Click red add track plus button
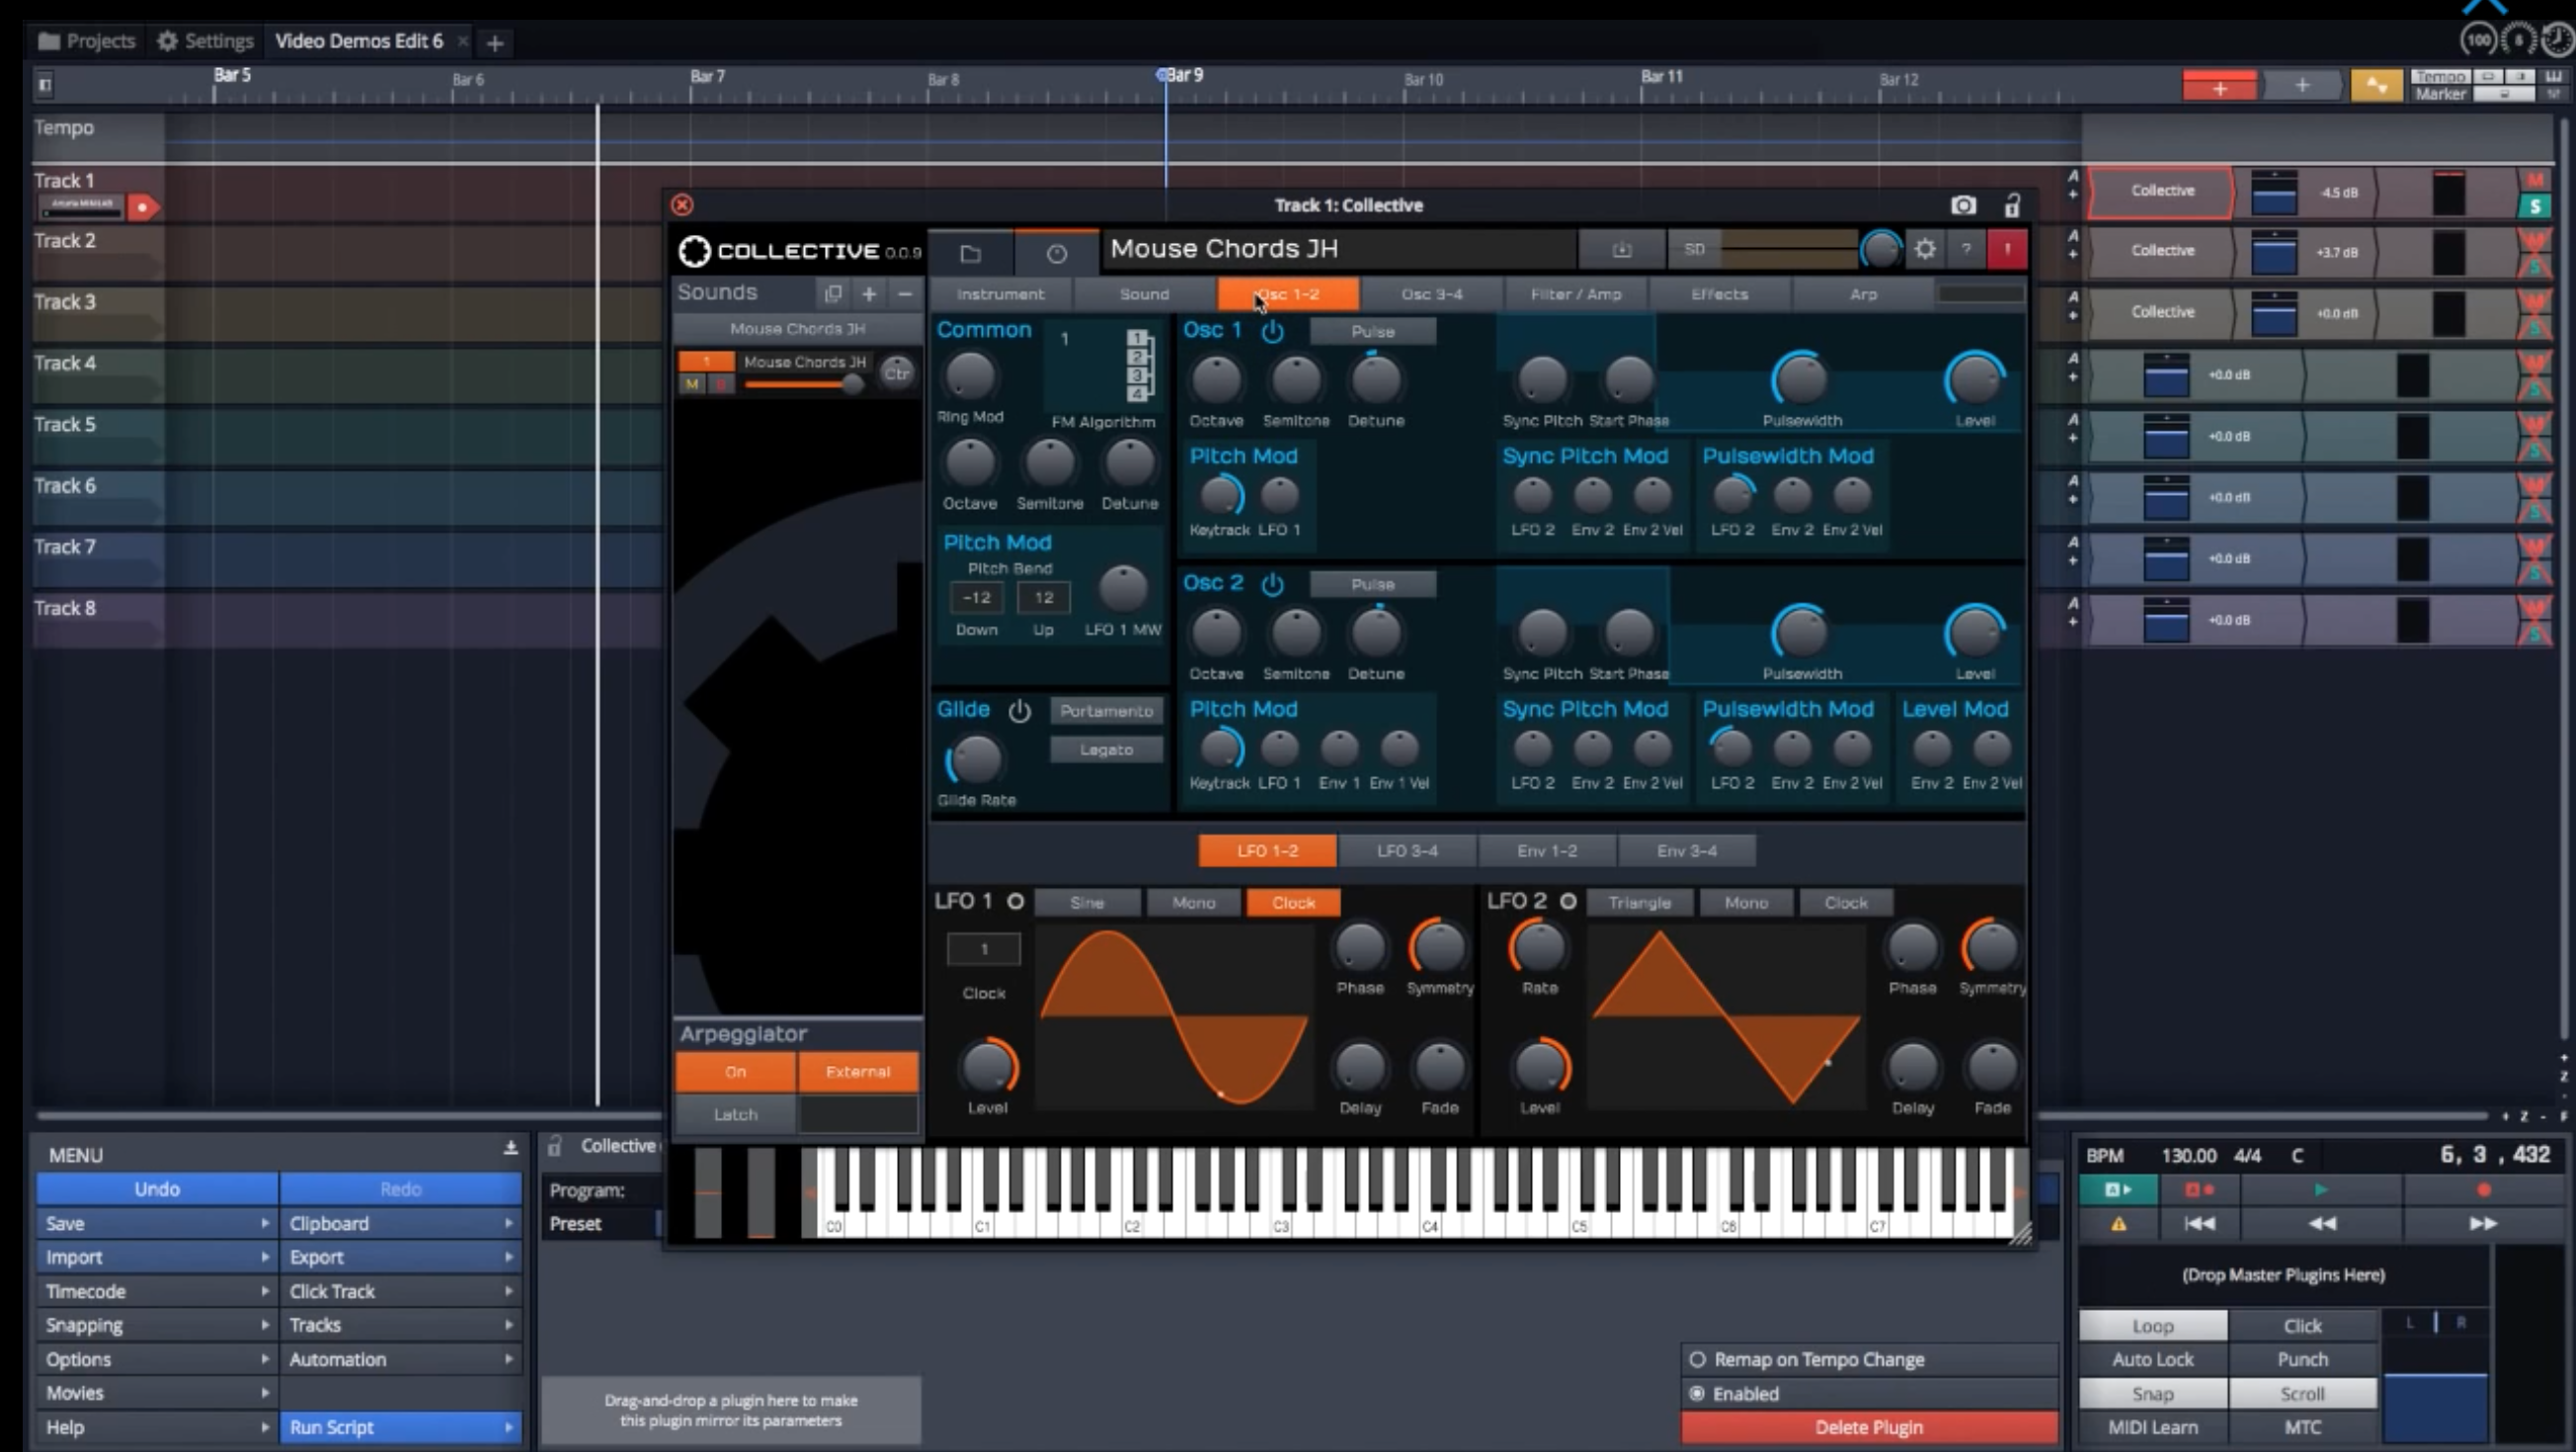This screenshot has height=1452, width=2576. [2219, 87]
